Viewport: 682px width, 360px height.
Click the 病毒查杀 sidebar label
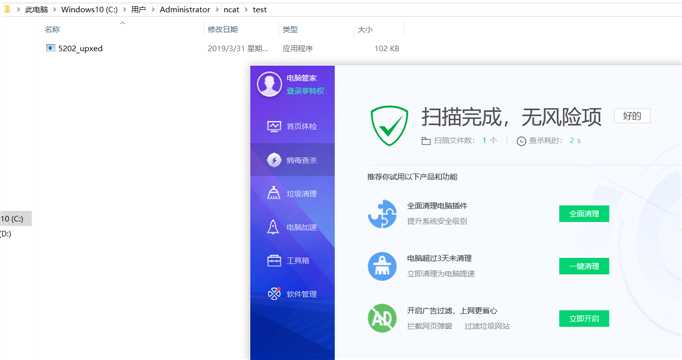[x=301, y=160]
